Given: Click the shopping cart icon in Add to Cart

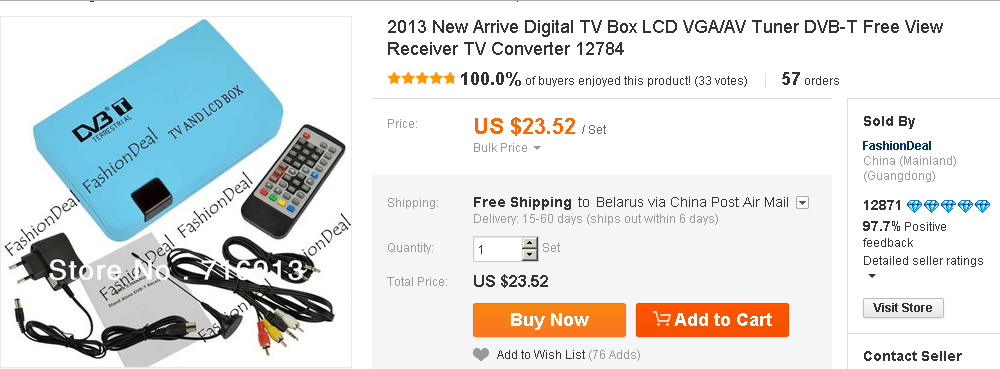Looking at the screenshot, I should pyautogui.click(x=661, y=319).
